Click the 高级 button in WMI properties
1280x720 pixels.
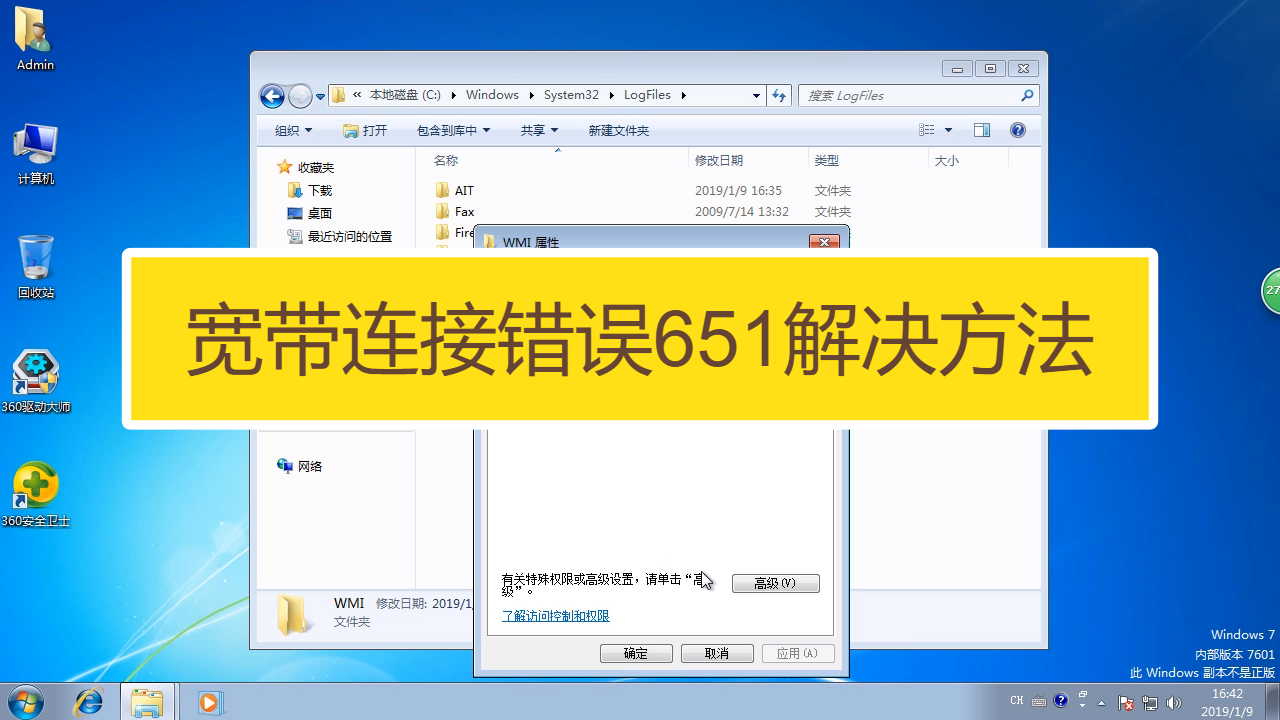click(x=776, y=583)
